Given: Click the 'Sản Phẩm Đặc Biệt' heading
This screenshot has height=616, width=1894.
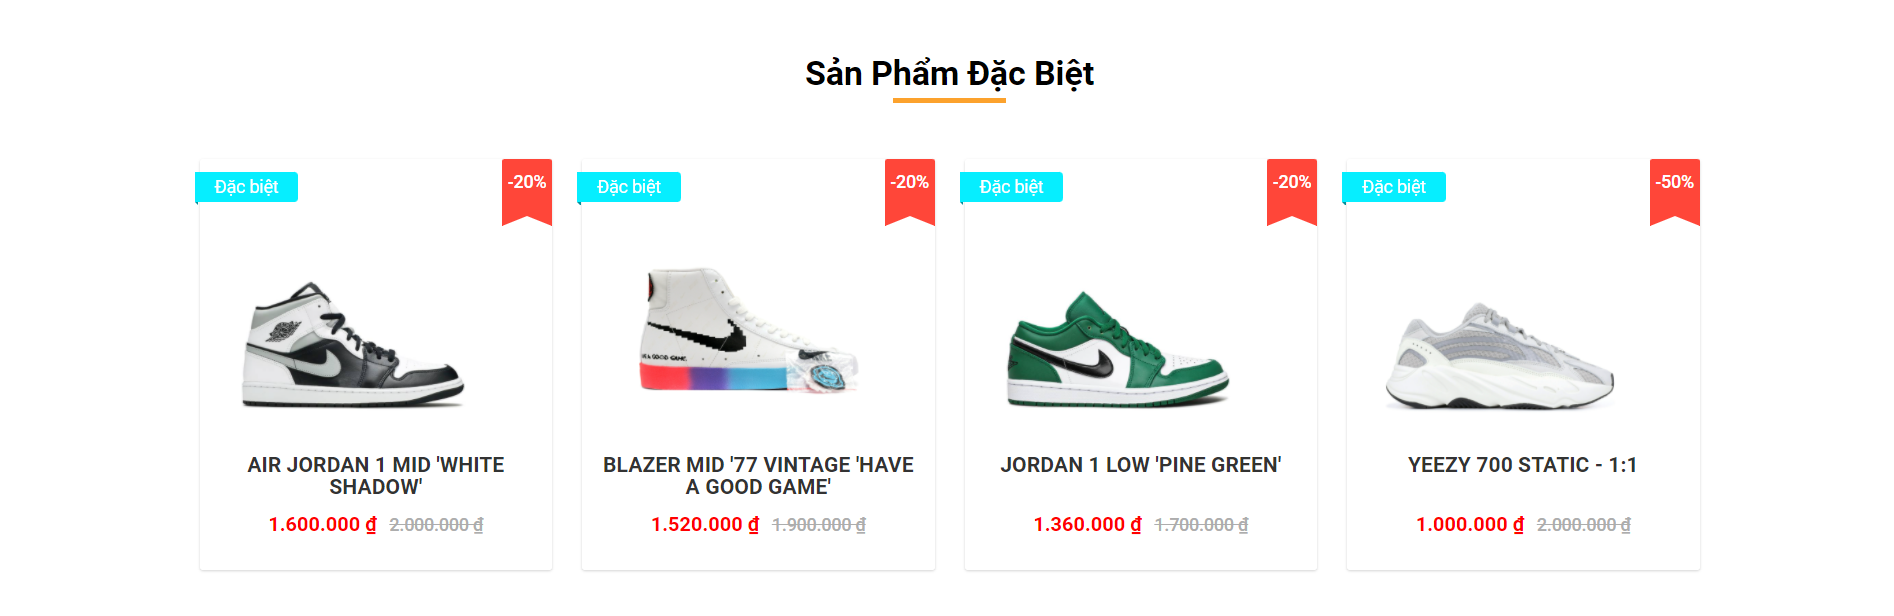Looking at the screenshot, I should (947, 72).
